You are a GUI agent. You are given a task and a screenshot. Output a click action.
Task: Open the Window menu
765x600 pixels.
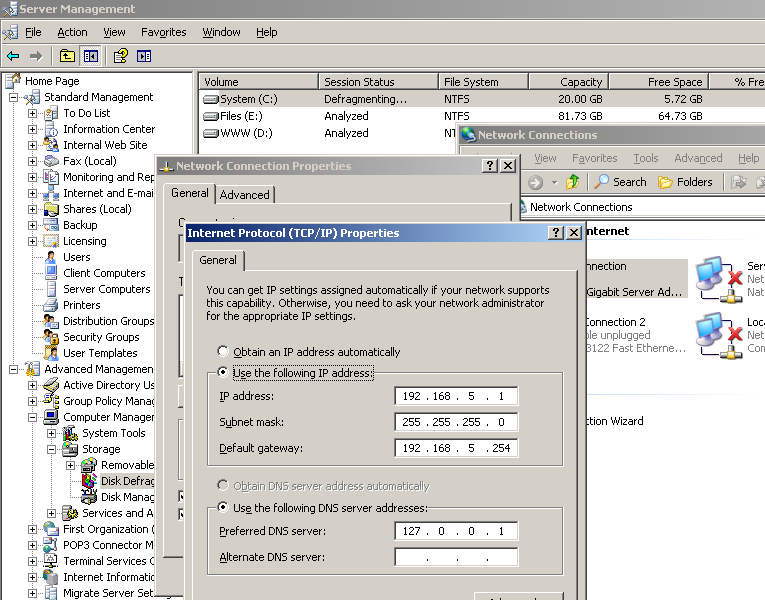[x=221, y=32]
